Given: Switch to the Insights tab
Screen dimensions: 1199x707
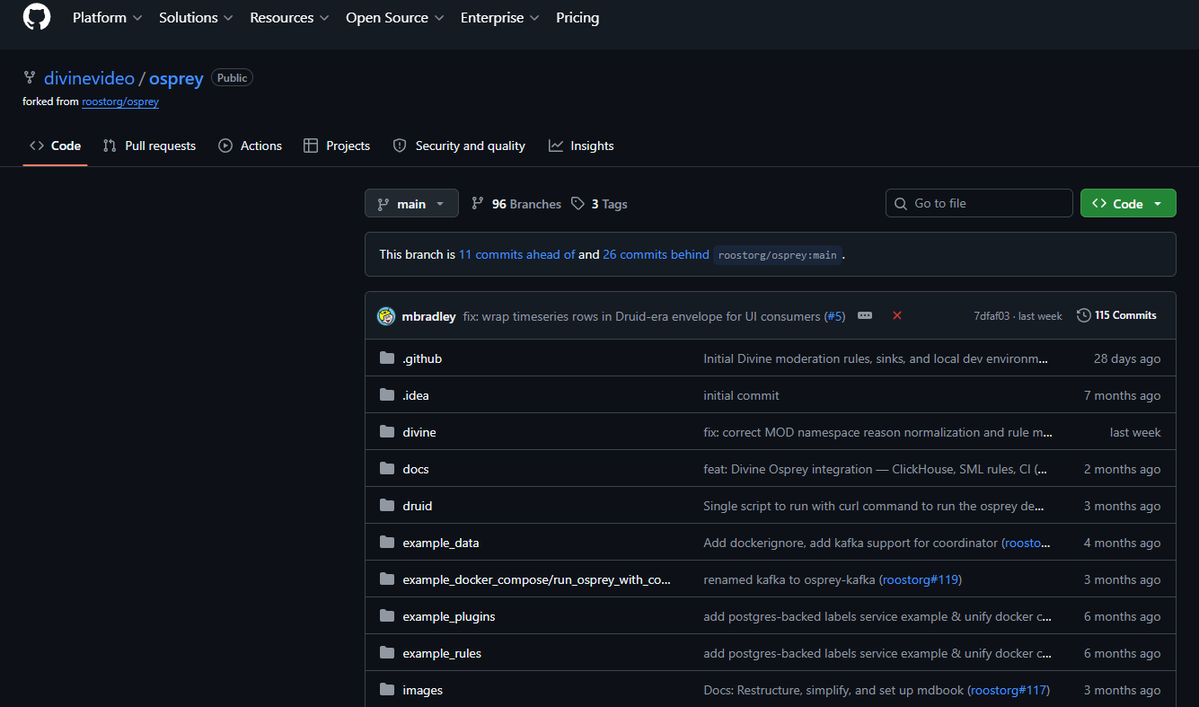Looking at the screenshot, I should 581,145.
